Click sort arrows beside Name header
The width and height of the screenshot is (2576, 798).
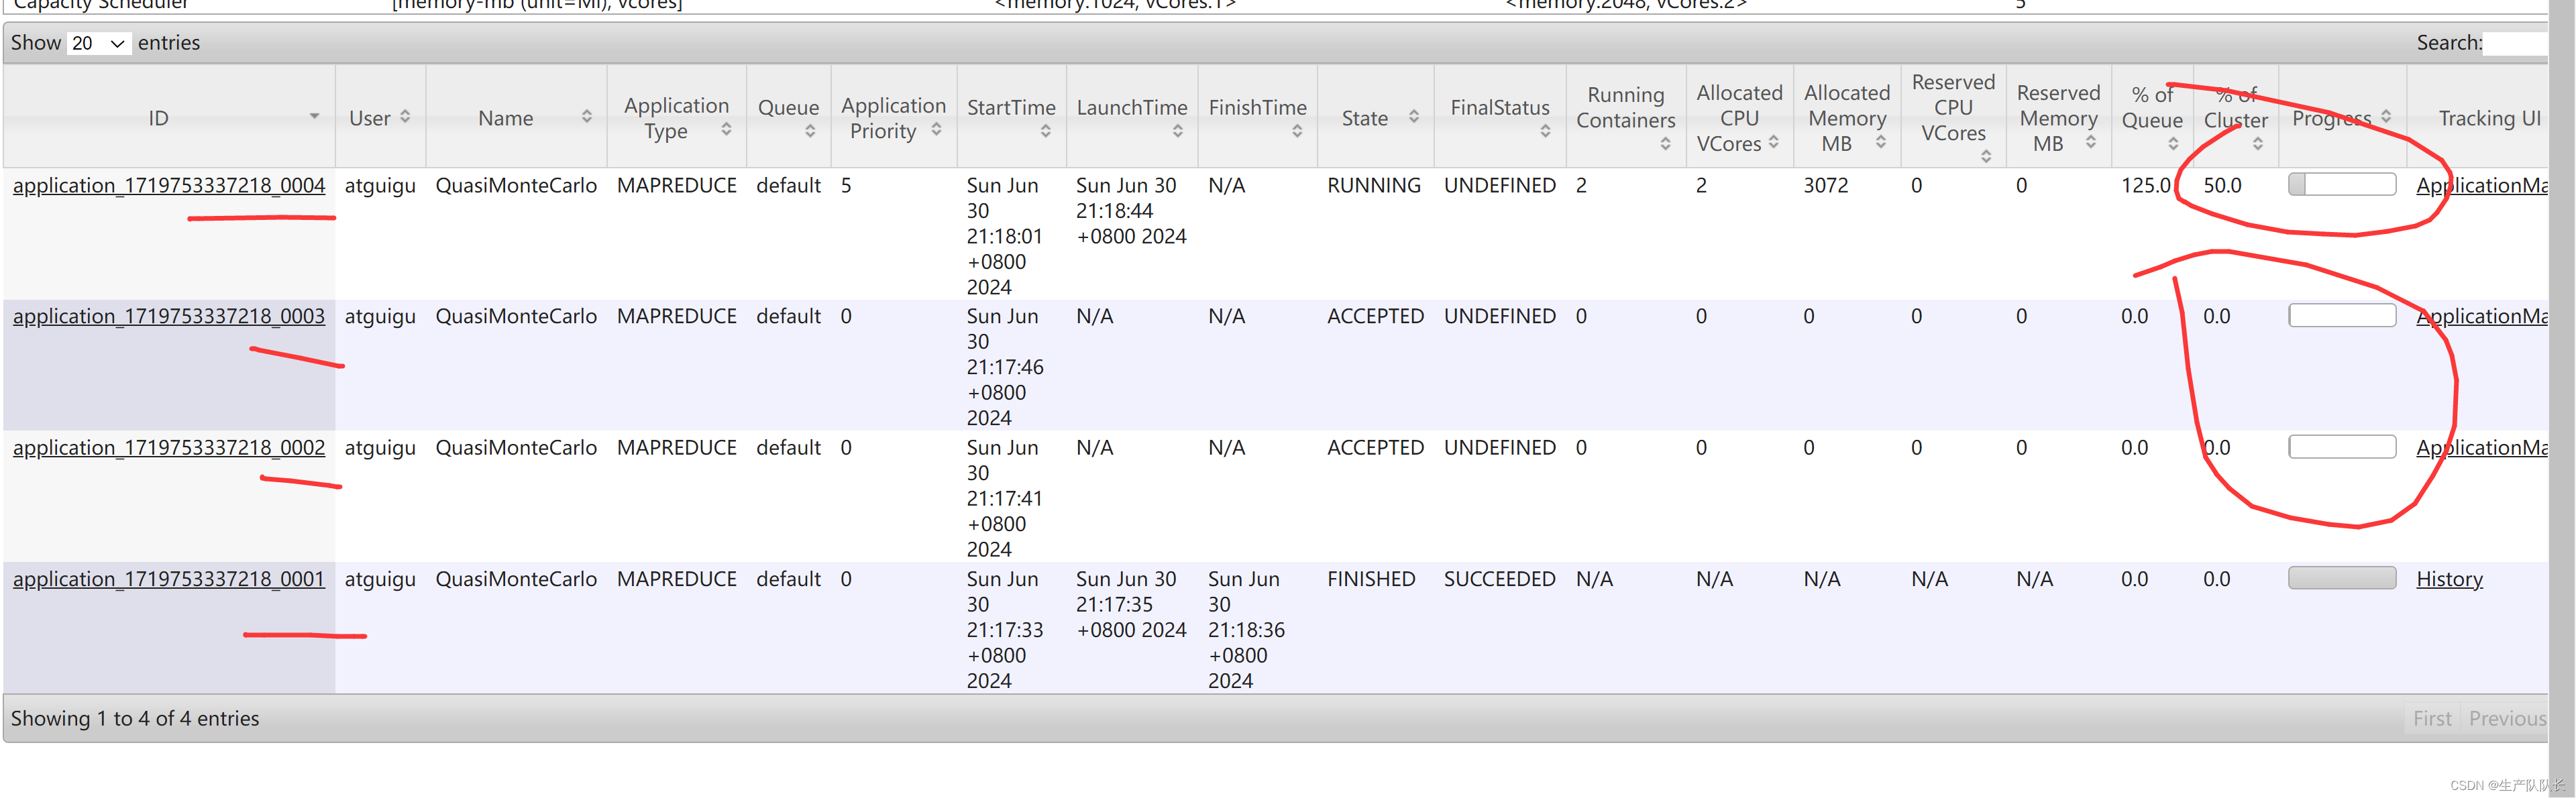point(587,117)
